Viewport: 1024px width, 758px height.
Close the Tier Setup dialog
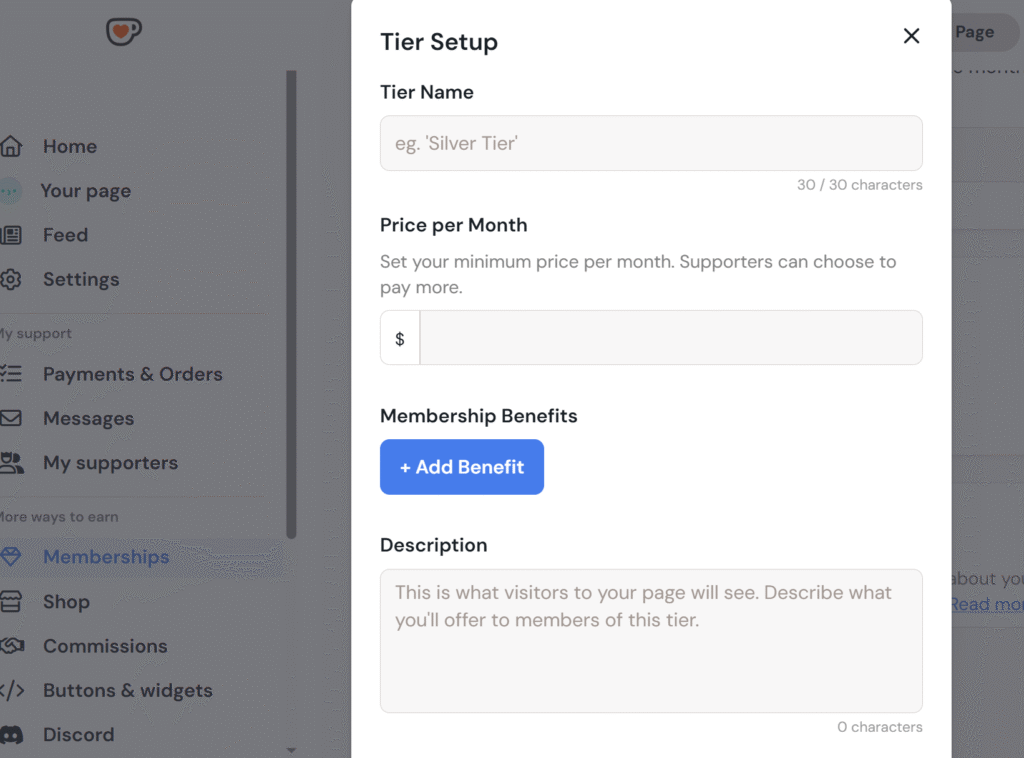911,36
